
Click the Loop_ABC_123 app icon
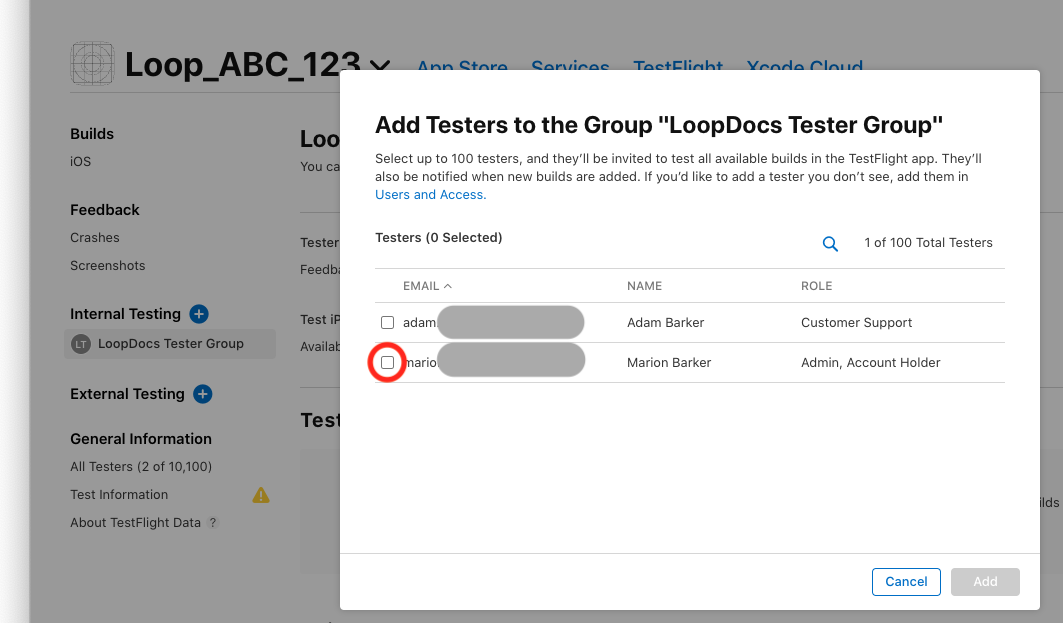pos(93,64)
